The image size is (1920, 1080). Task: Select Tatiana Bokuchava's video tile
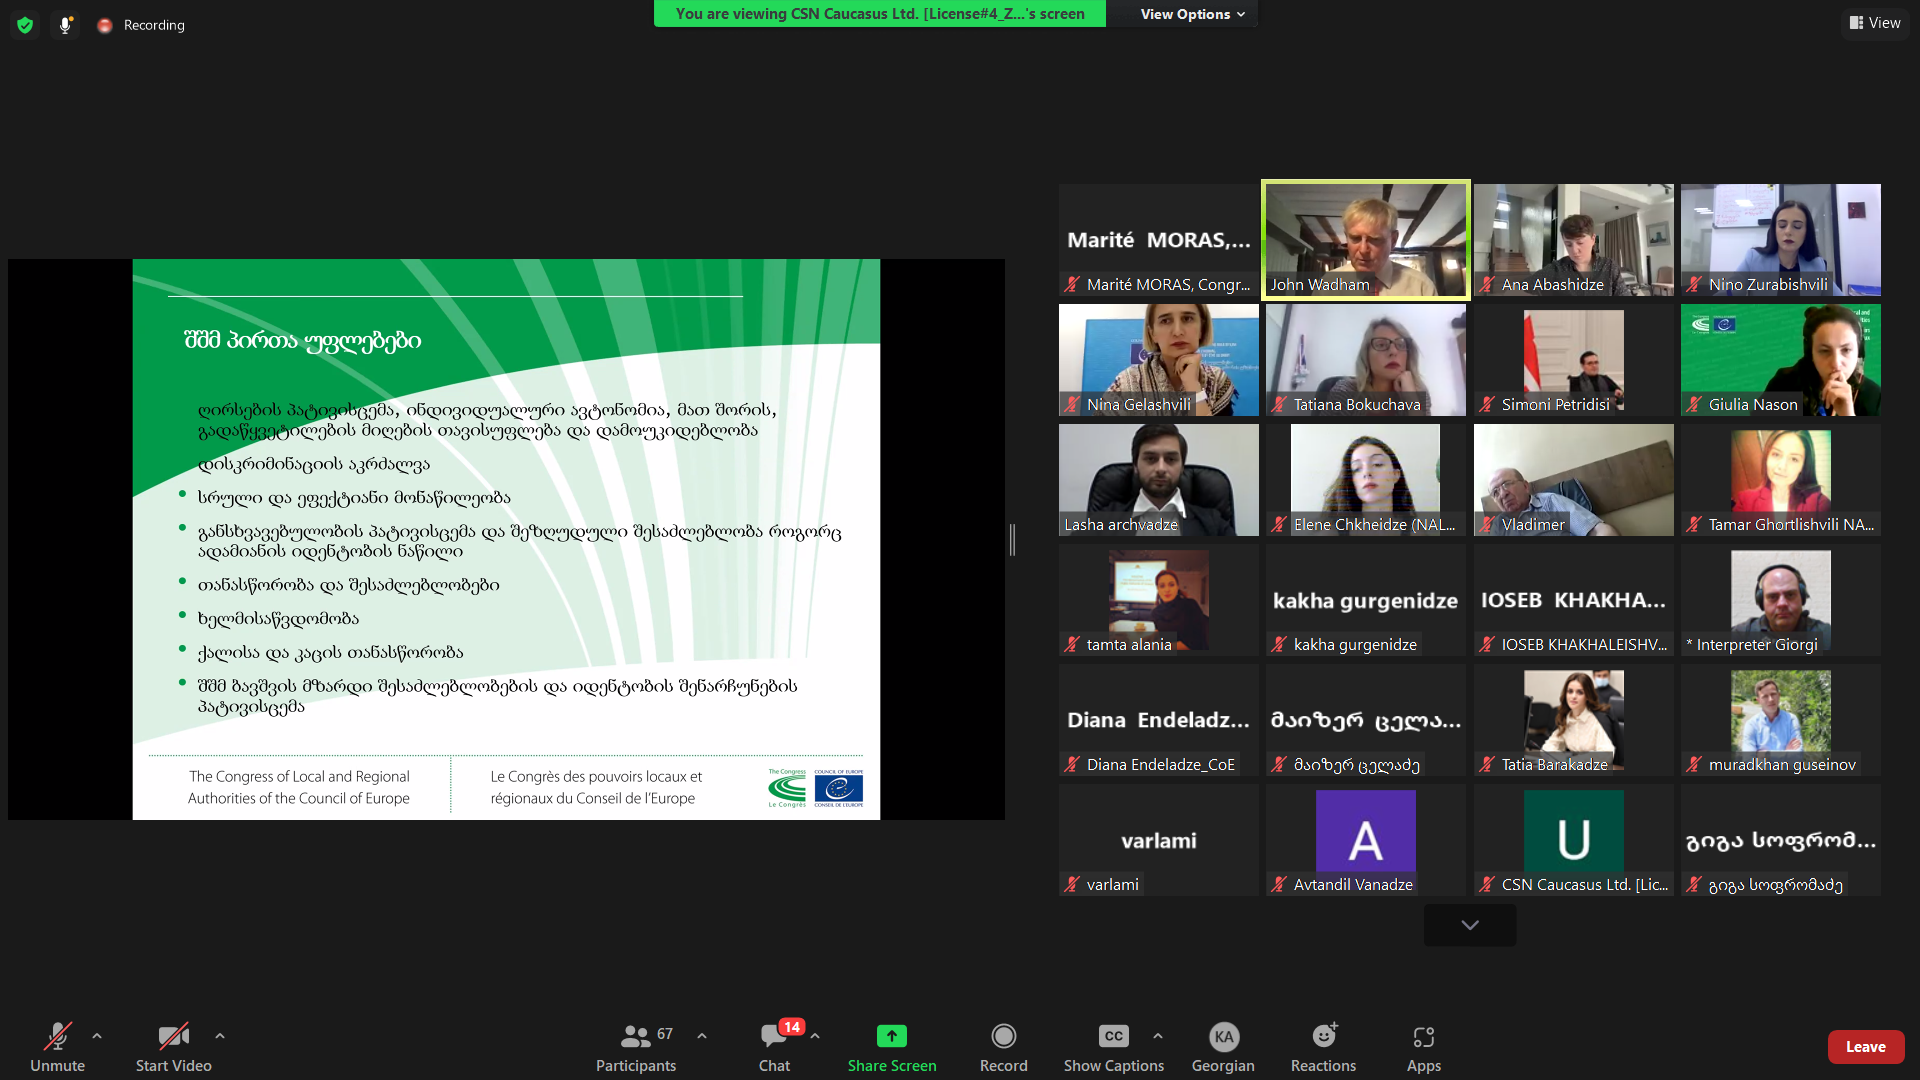point(1366,360)
